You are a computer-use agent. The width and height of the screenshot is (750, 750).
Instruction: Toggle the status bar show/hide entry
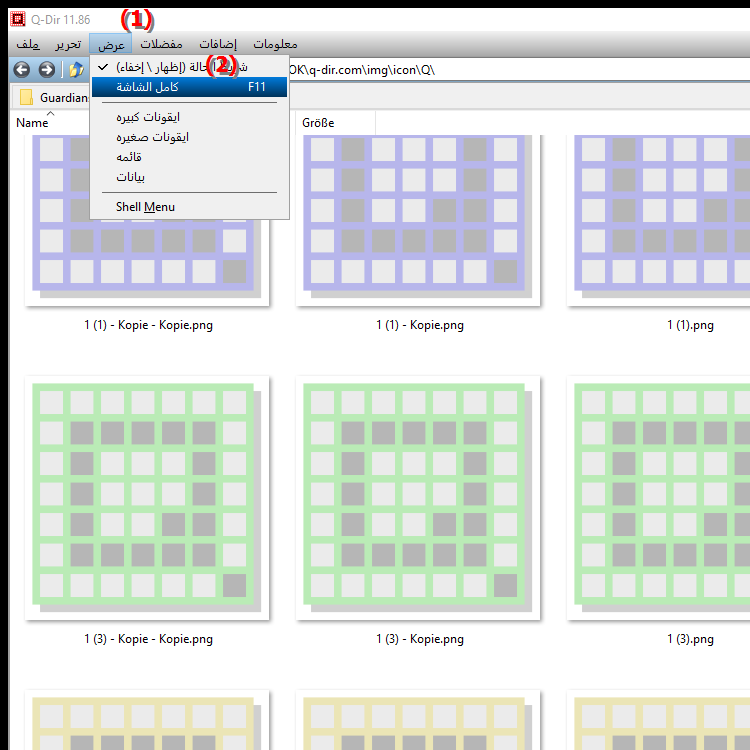[189, 67]
